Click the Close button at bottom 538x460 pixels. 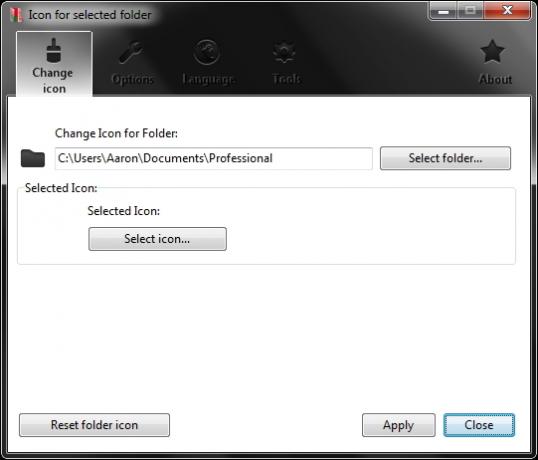click(479, 425)
